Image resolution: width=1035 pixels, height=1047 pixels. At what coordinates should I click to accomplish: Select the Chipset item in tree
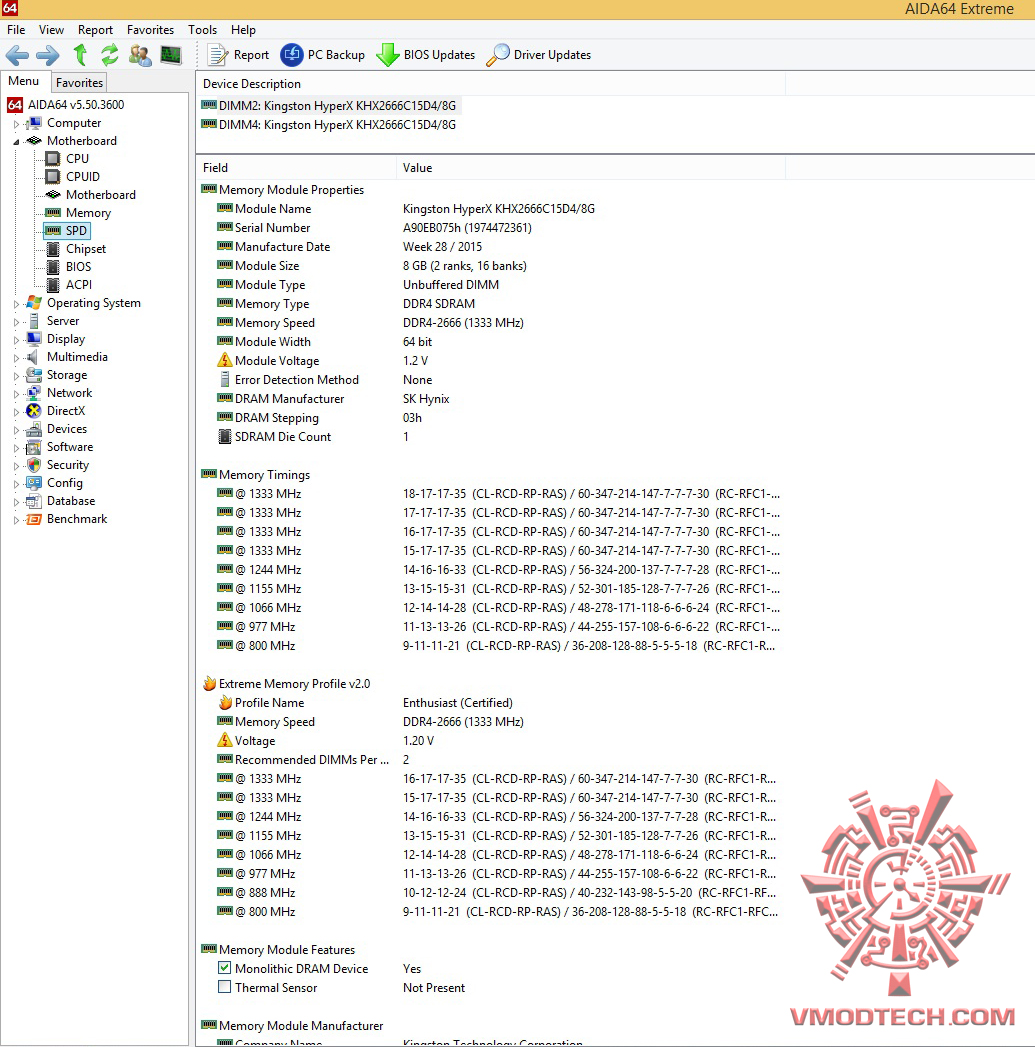tap(75, 249)
